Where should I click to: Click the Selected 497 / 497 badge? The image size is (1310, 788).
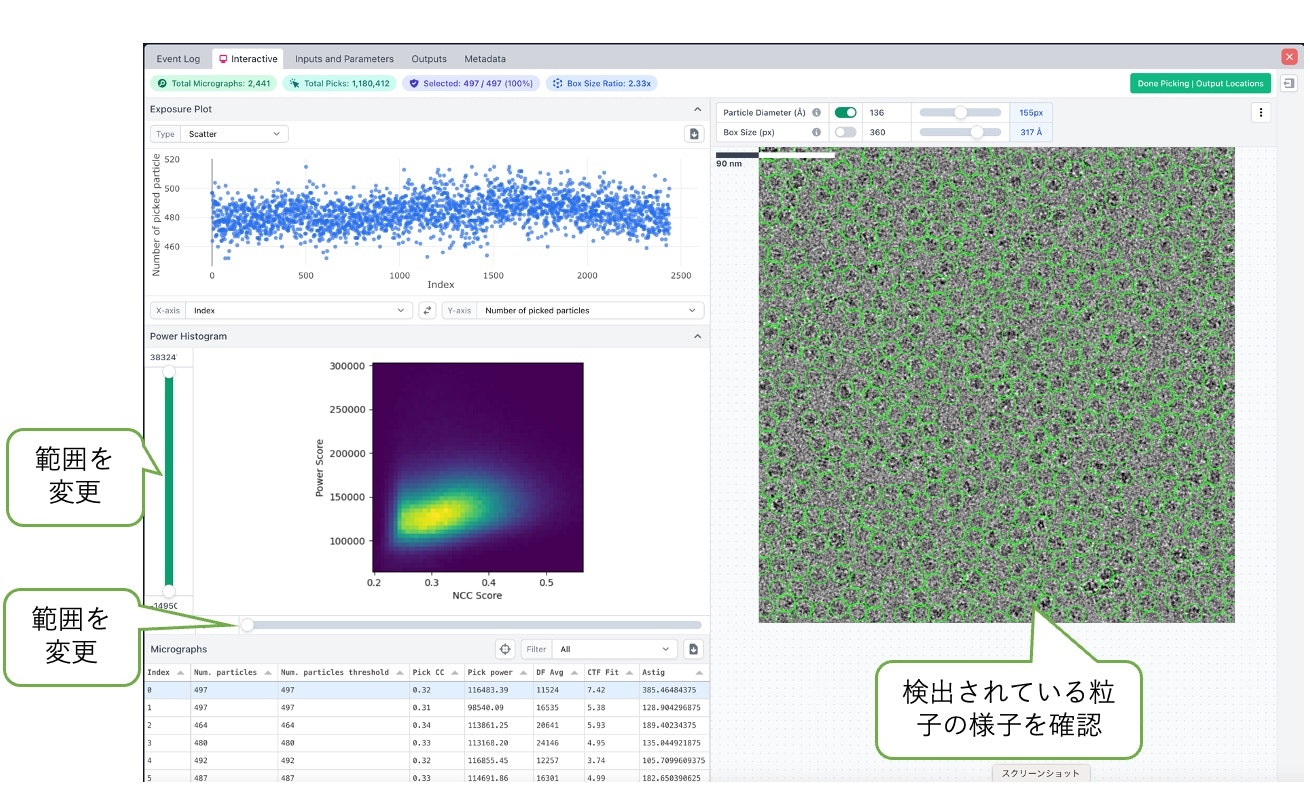pos(471,84)
